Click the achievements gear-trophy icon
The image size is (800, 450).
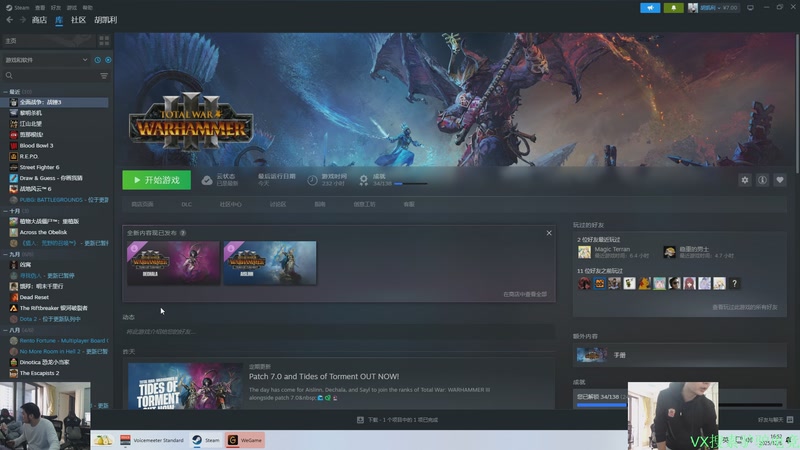click(x=363, y=180)
